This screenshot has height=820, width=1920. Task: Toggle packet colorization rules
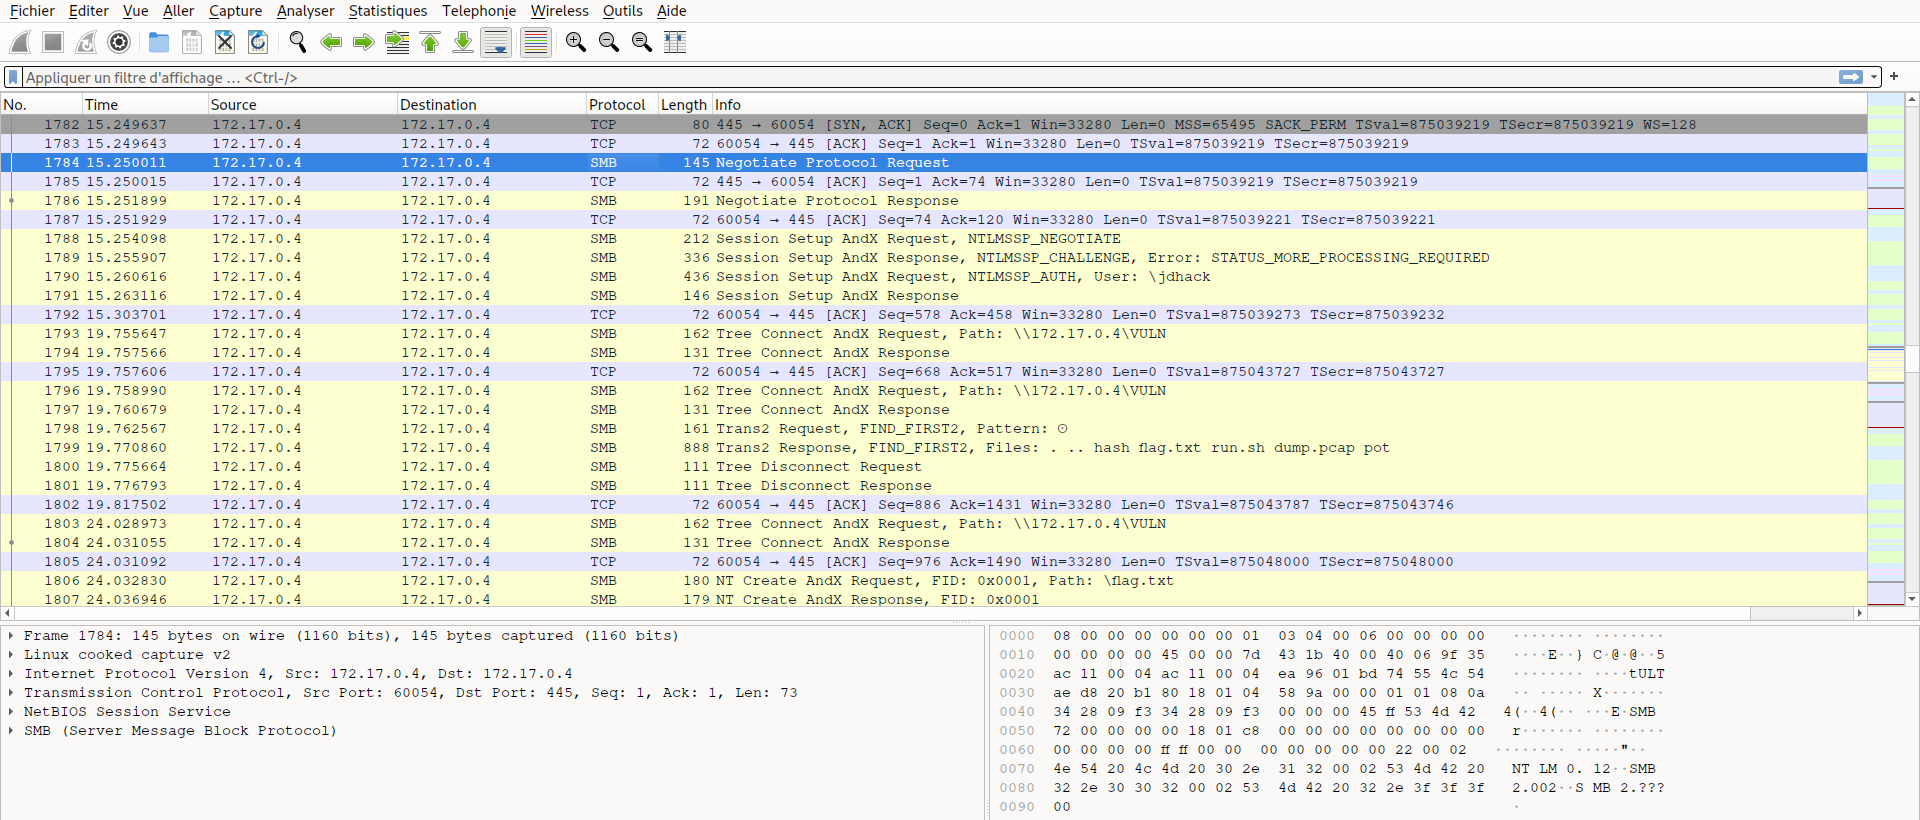tap(536, 42)
